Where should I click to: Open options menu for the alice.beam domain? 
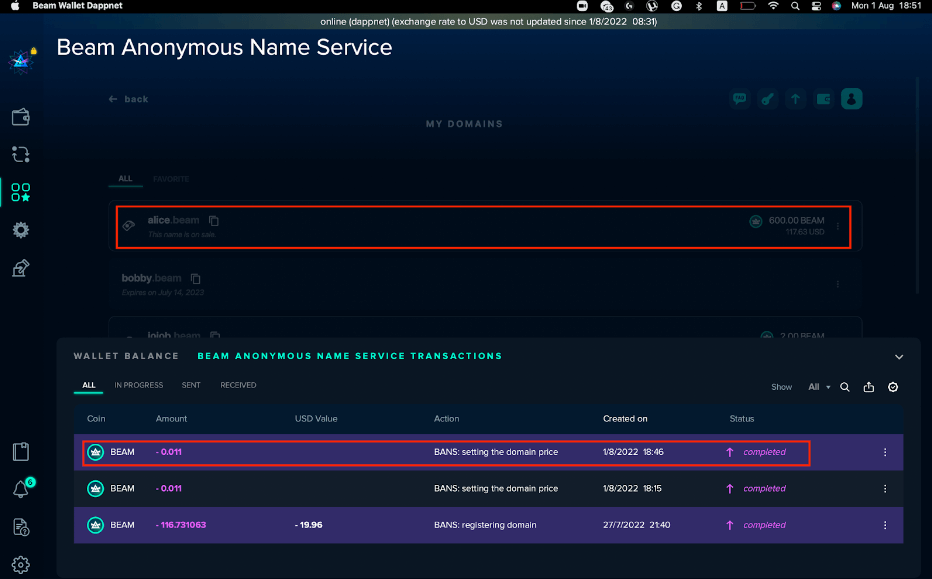click(x=837, y=226)
